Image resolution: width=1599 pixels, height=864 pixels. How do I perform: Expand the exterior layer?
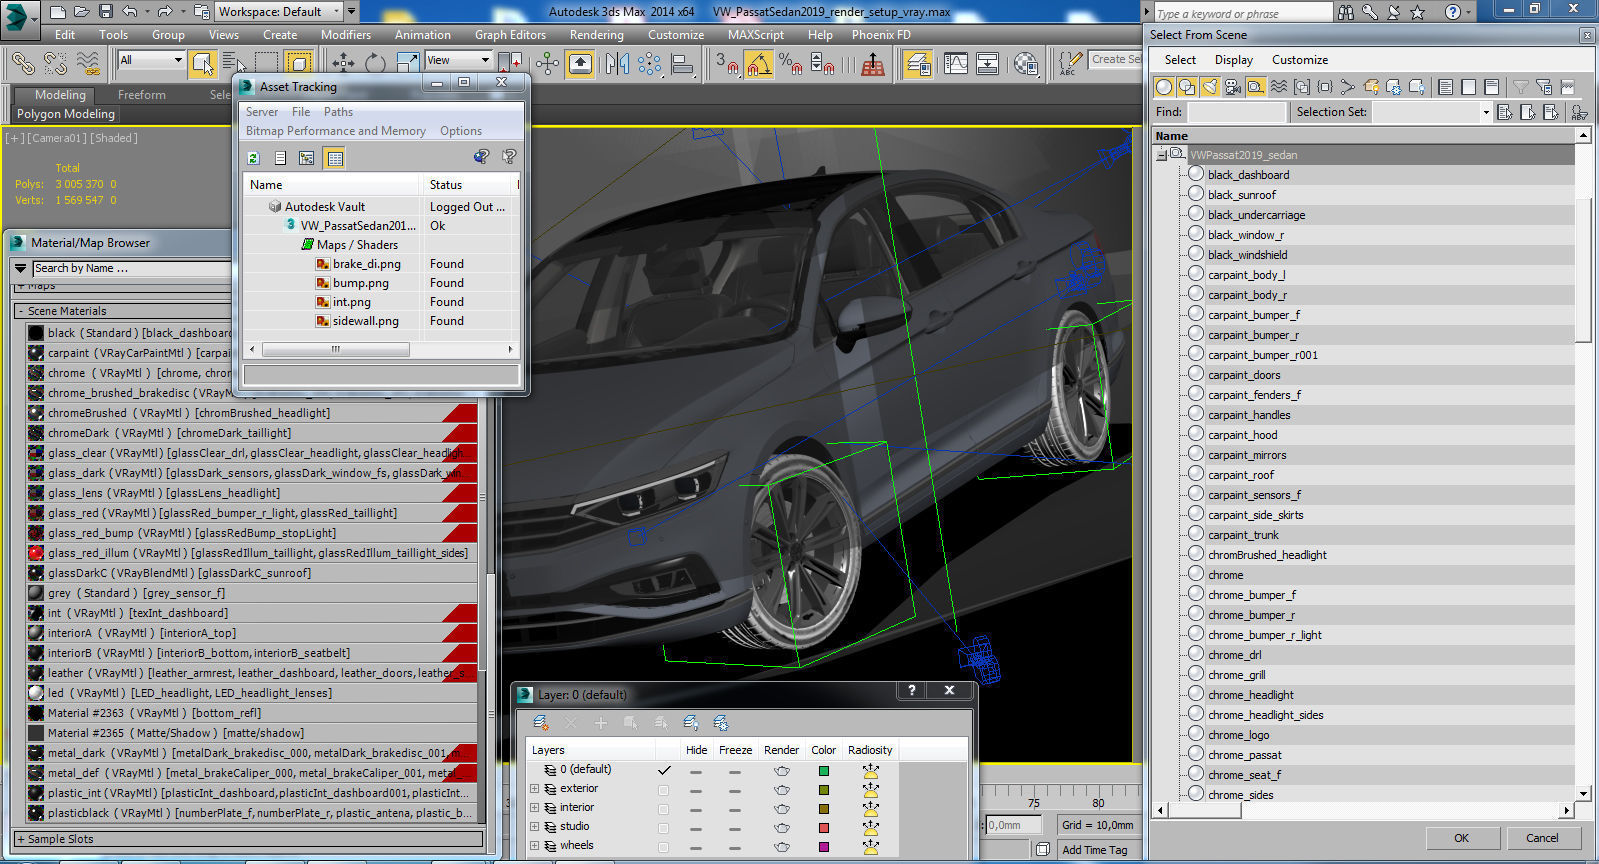[535, 789]
